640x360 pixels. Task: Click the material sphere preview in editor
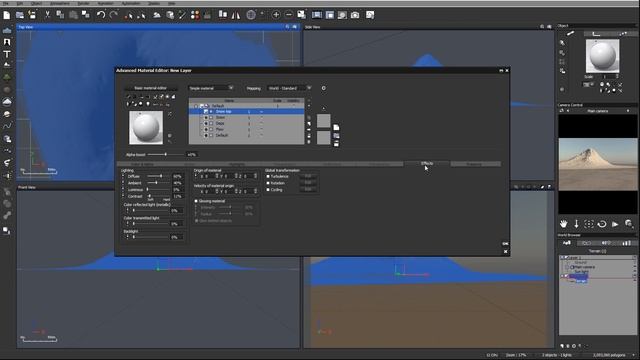[x=146, y=128]
